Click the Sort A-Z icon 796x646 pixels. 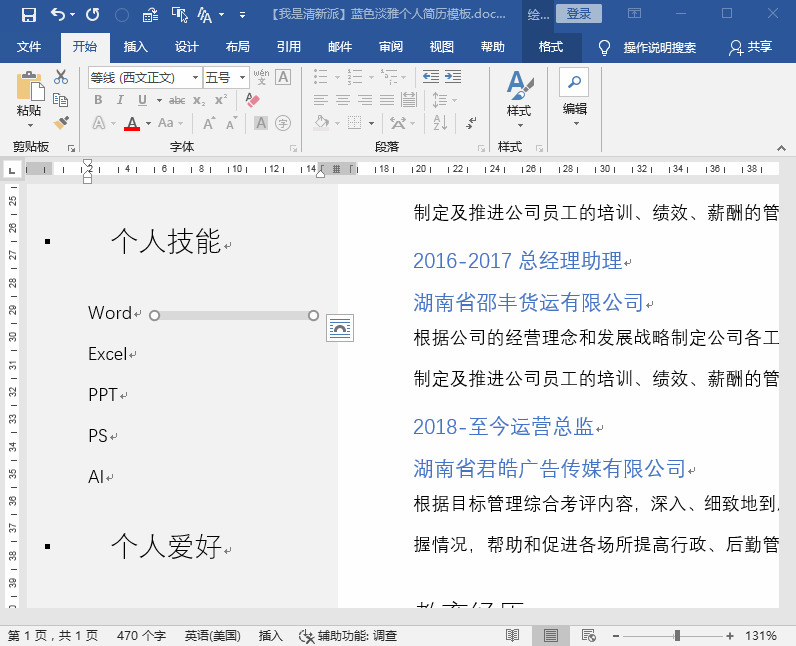click(x=440, y=123)
